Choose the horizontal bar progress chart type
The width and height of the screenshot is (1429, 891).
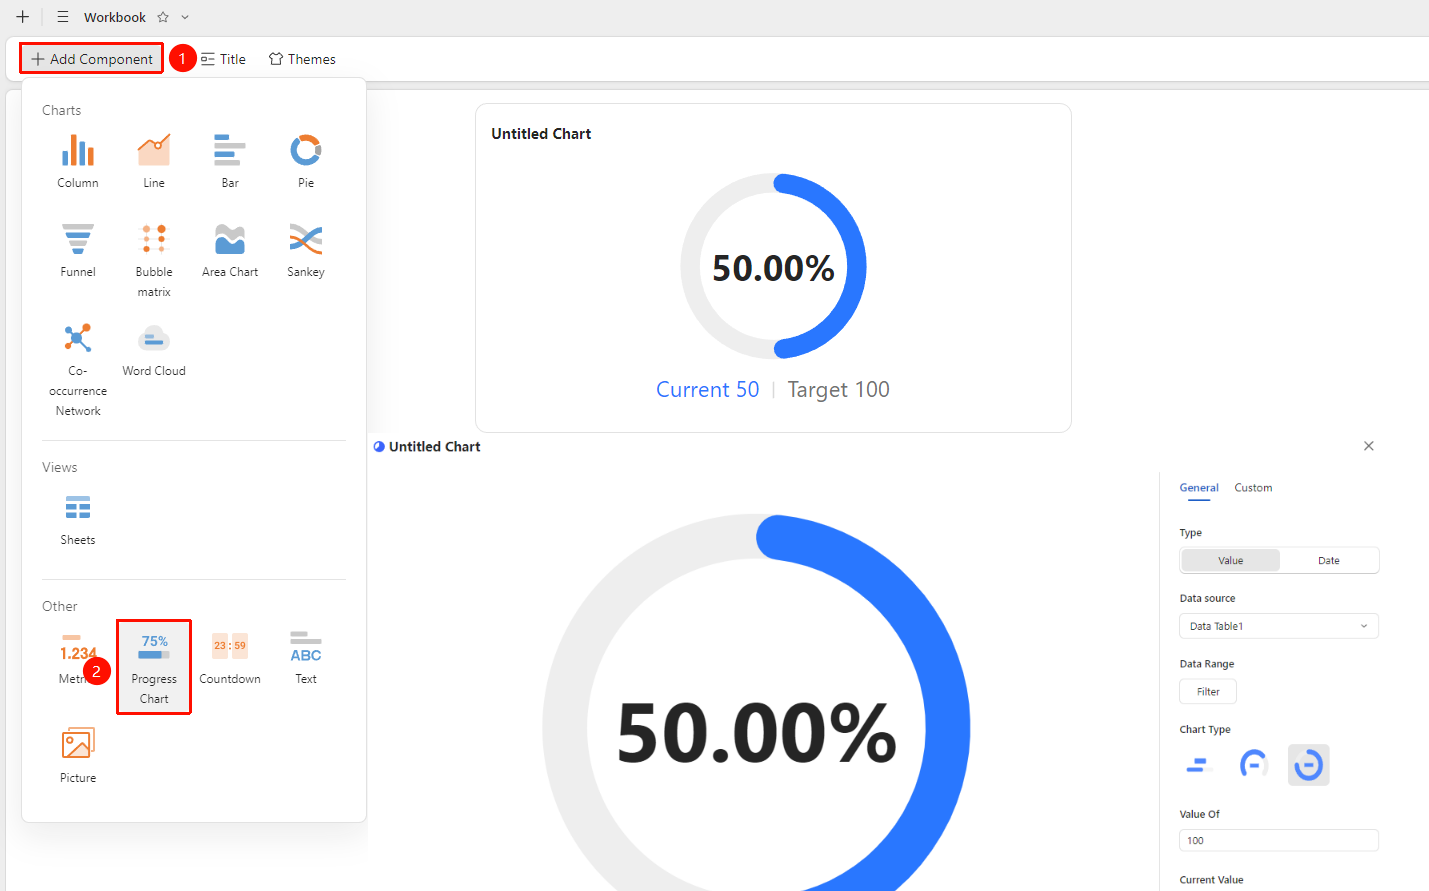(1199, 765)
